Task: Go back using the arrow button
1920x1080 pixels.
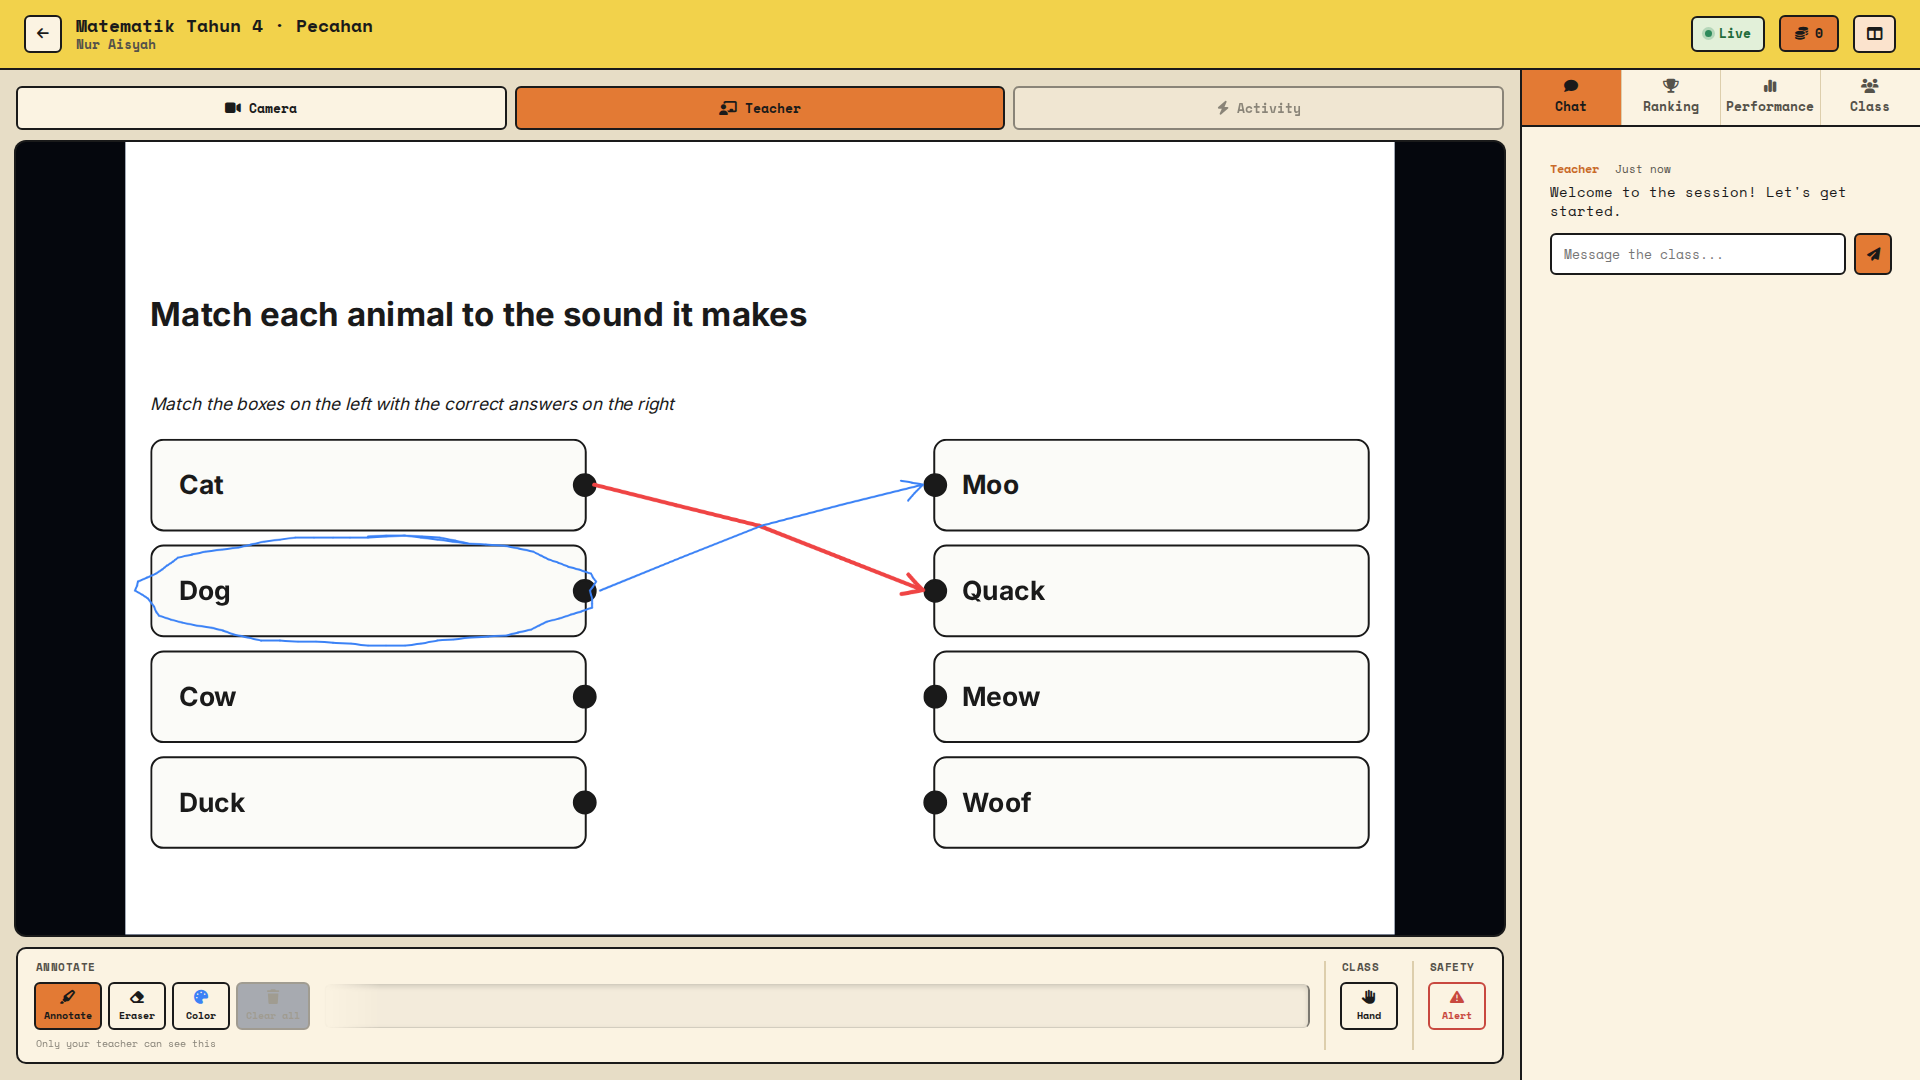Action: point(43,33)
